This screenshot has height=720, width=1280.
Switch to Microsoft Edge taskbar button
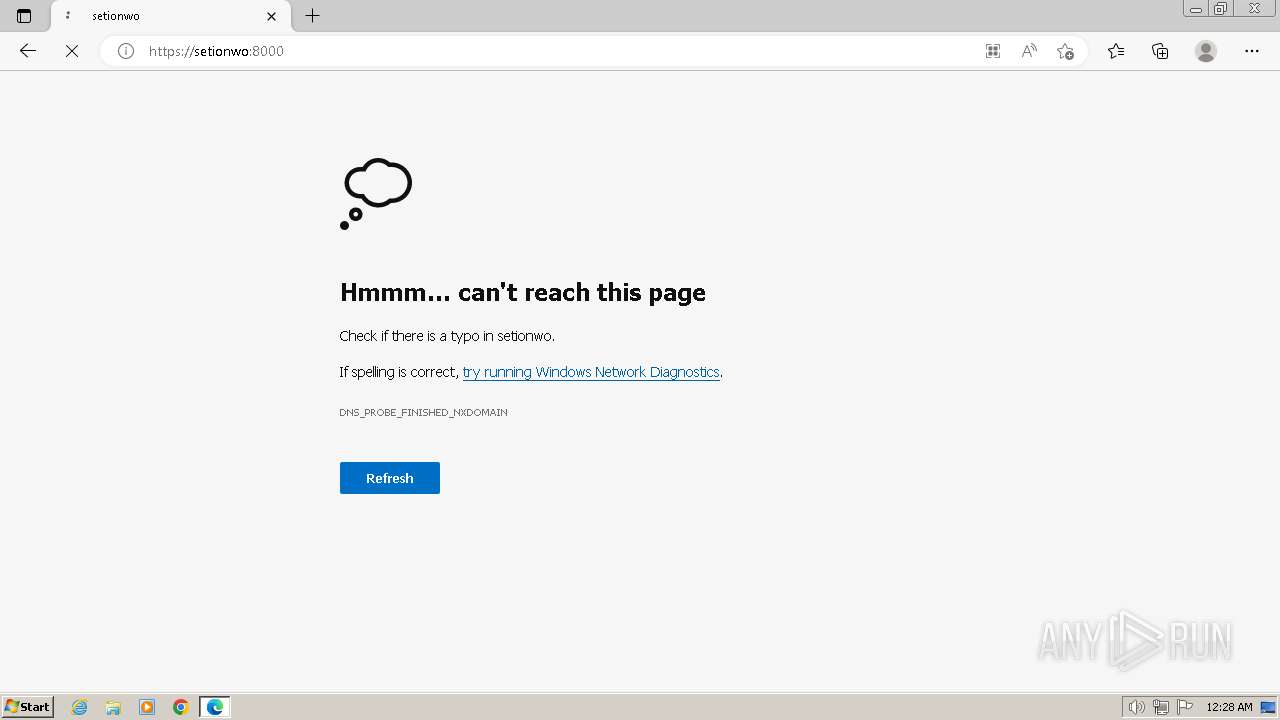(215, 707)
